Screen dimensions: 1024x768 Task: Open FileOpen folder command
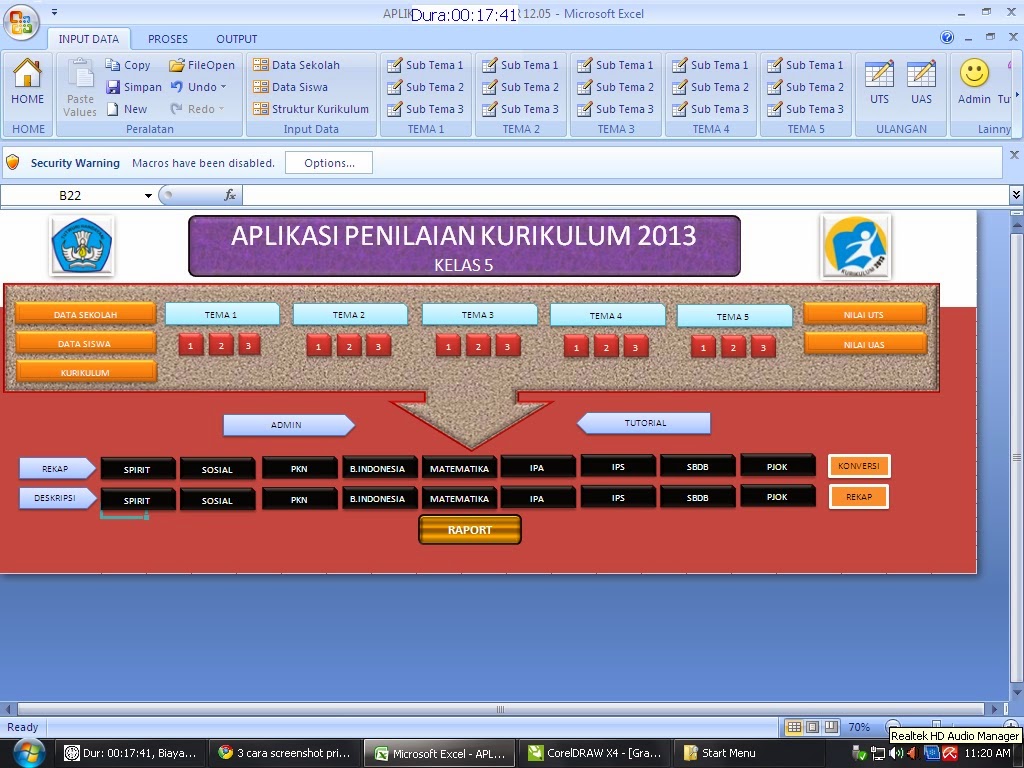click(201, 65)
